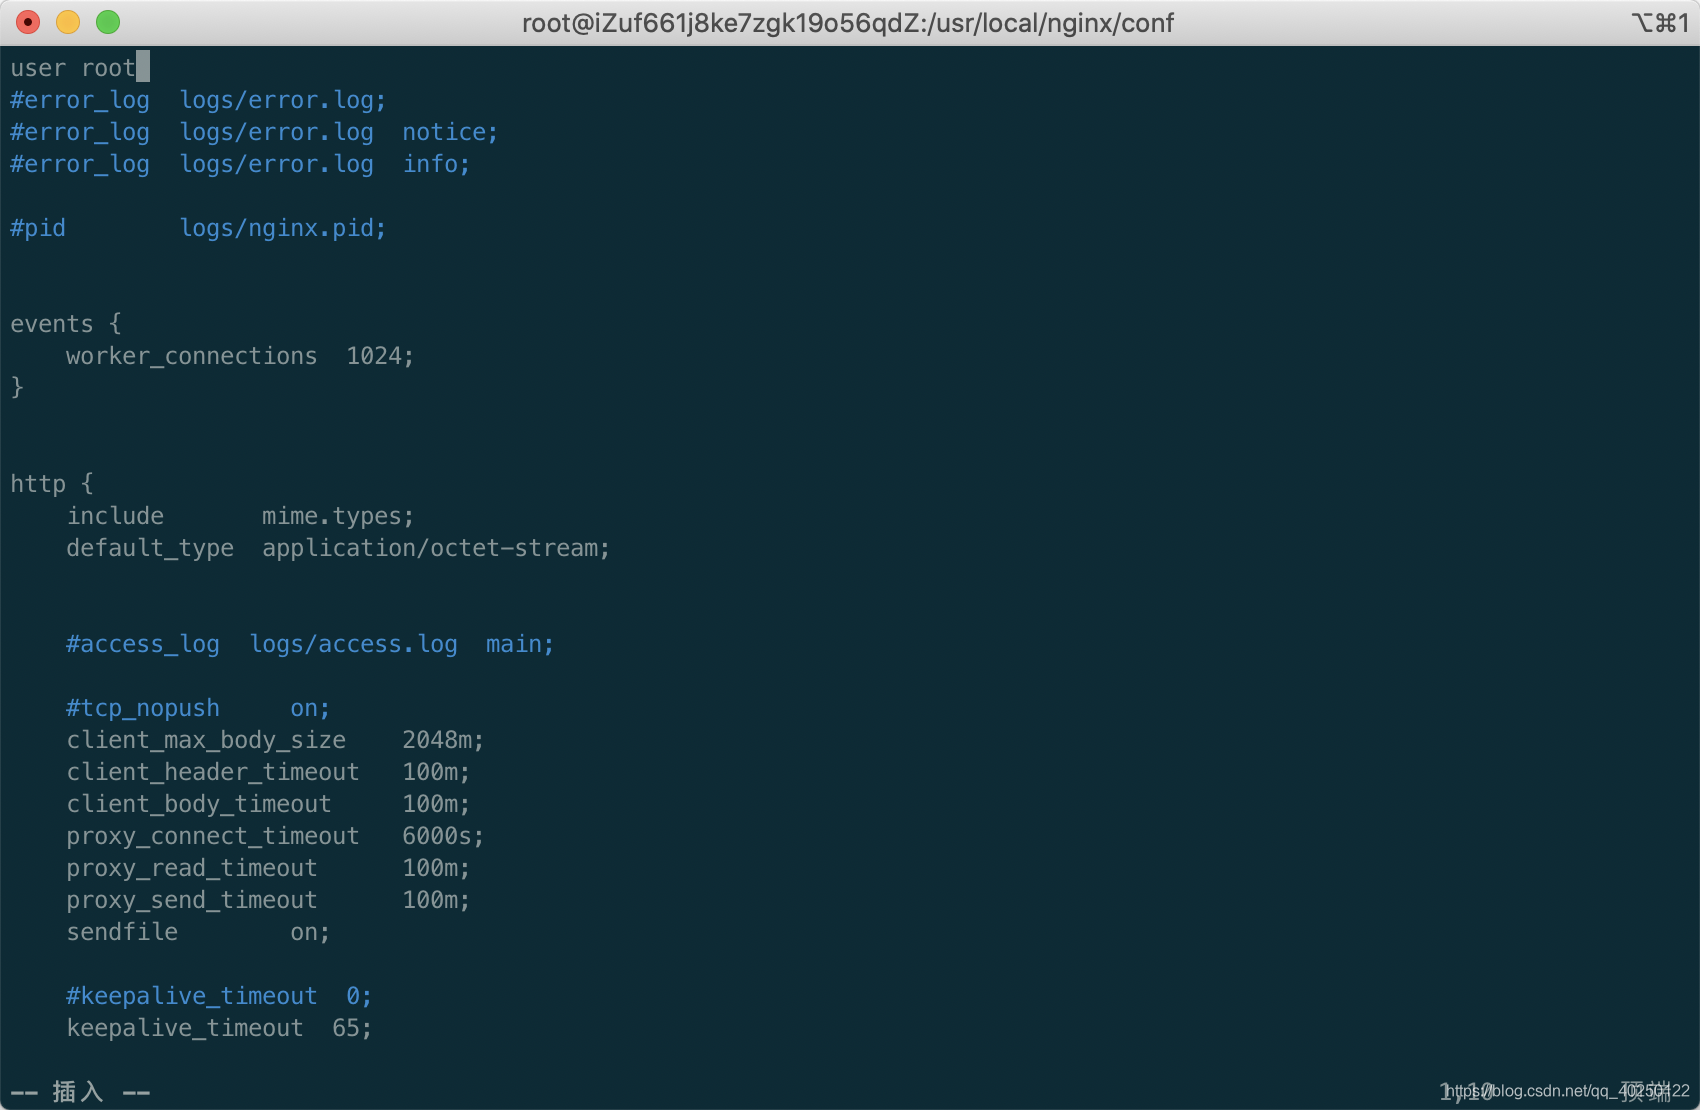Click the vim insert mode status indicator
The width and height of the screenshot is (1700, 1110).
tap(80, 1092)
